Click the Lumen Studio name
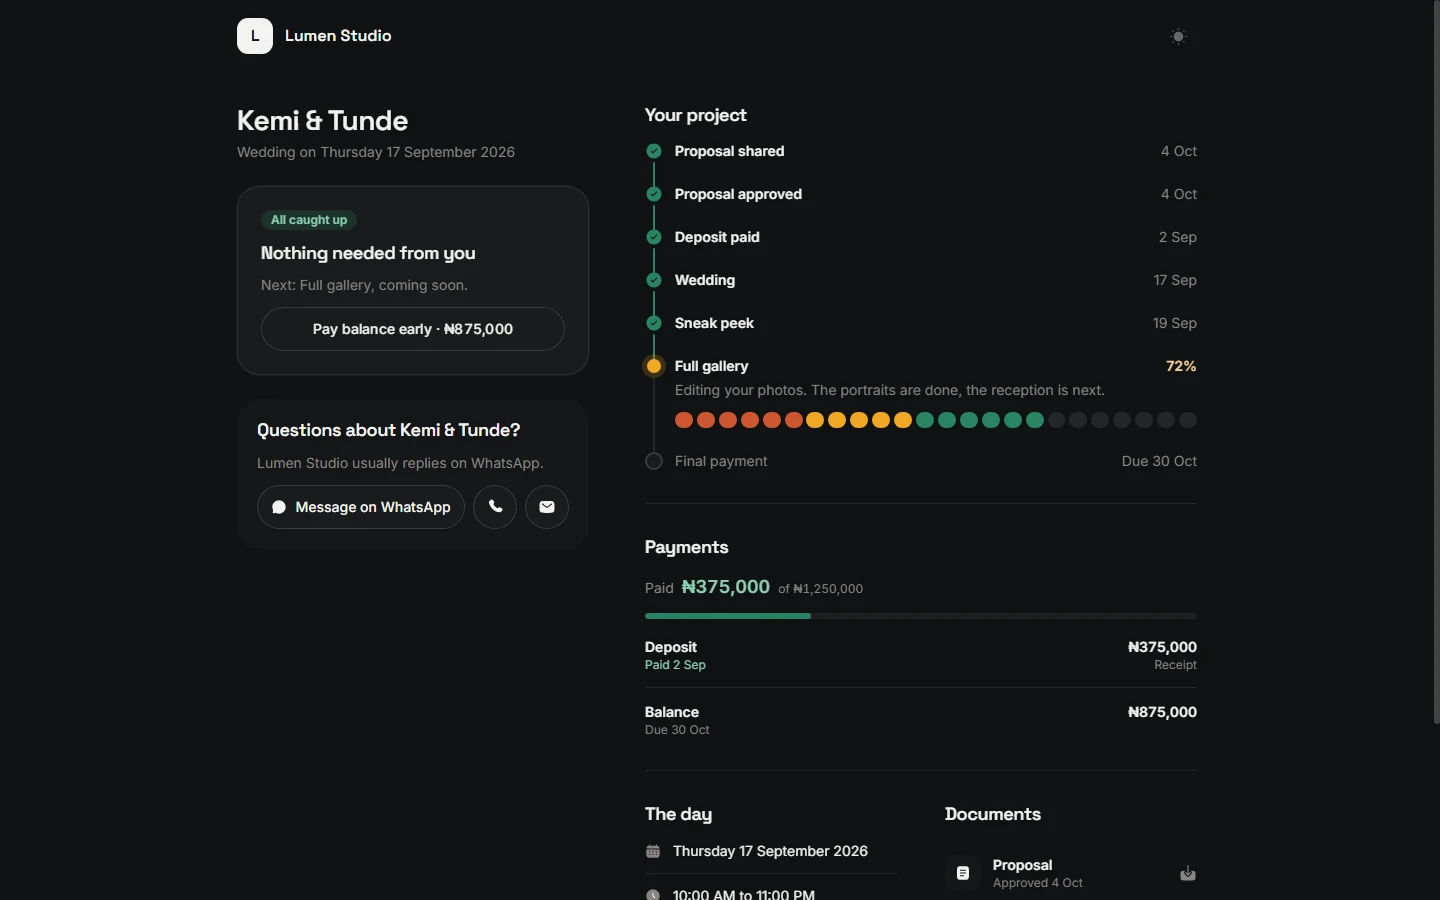Image resolution: width=1440 pixels, height=900 pixels. (x=338, y=36)
